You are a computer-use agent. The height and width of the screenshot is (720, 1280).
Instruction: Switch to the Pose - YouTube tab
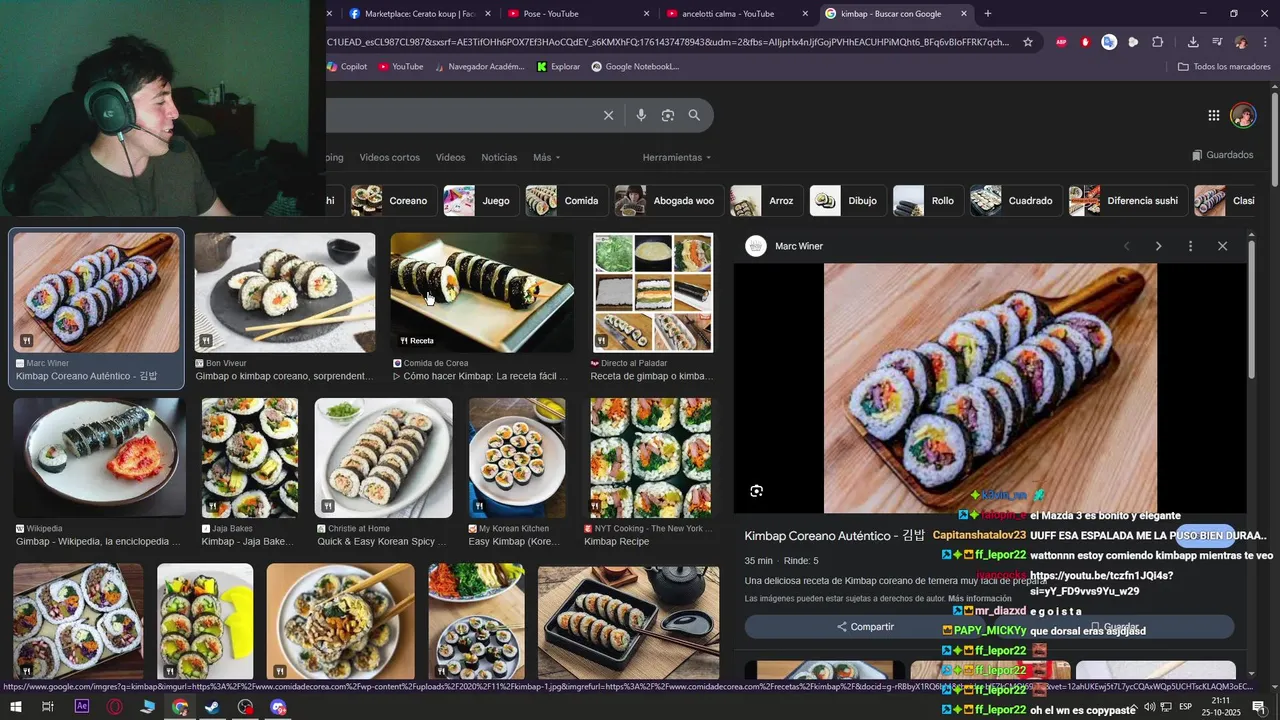click(x=579, y=13)
